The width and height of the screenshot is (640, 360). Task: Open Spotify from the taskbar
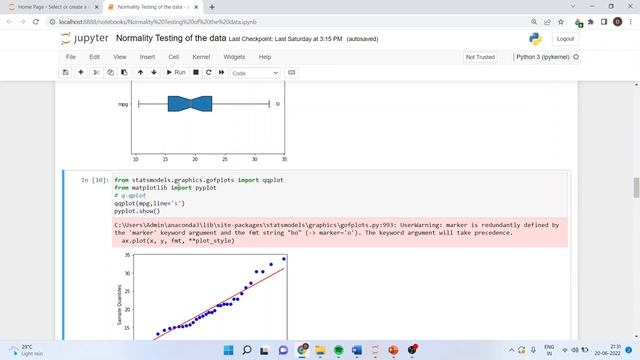(x=338, y=350)
